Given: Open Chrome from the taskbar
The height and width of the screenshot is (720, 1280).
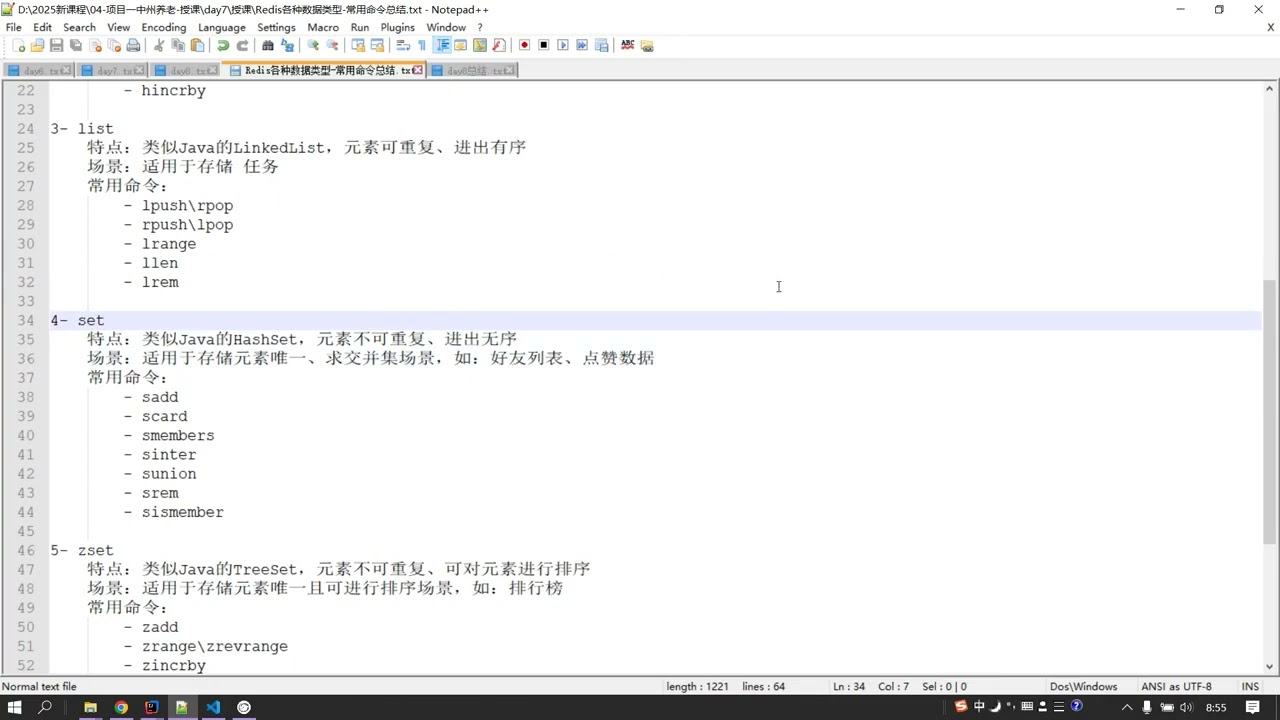Looking at the screenshot, I should [x=121, y=707].
